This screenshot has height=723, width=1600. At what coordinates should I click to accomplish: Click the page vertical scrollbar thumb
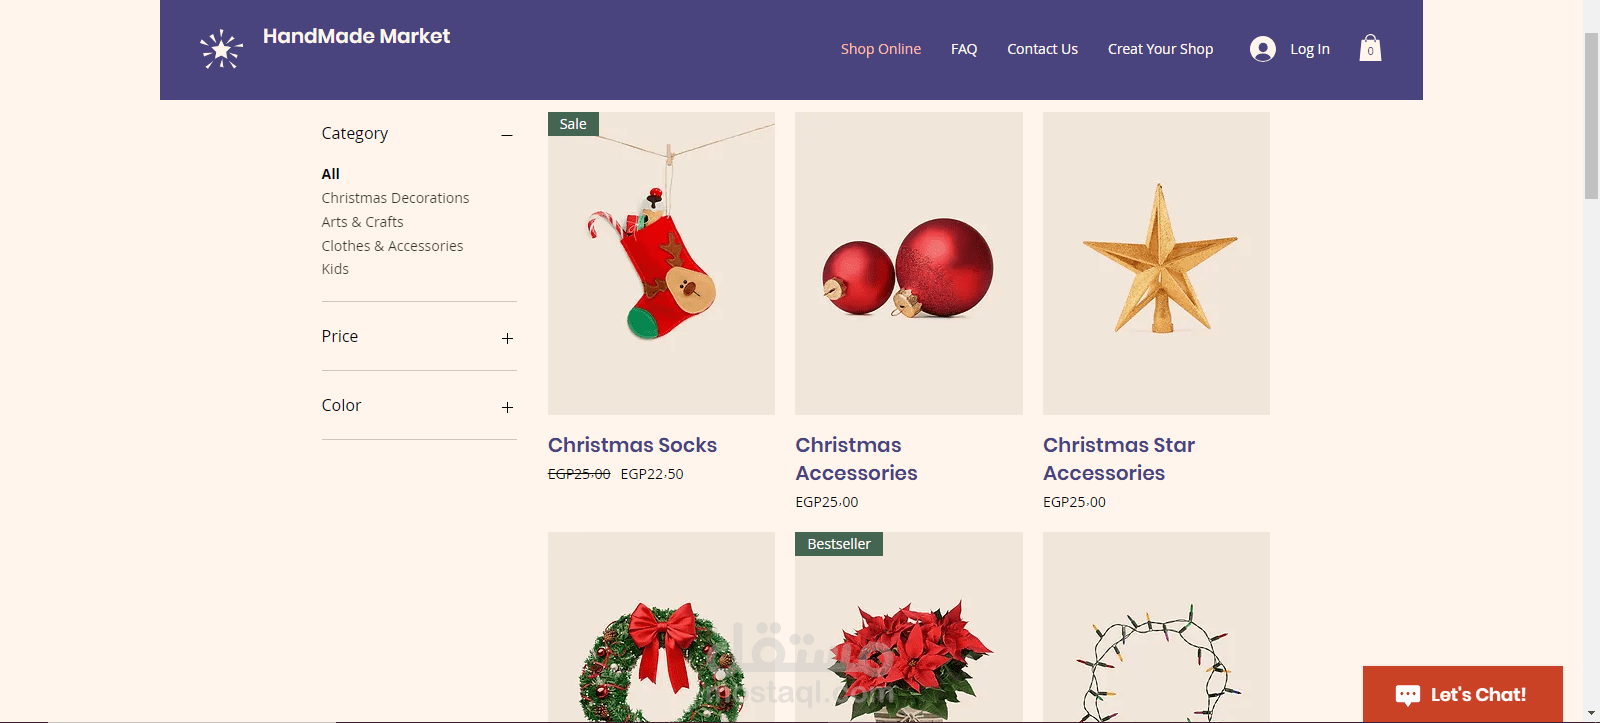click(1591, 116)
